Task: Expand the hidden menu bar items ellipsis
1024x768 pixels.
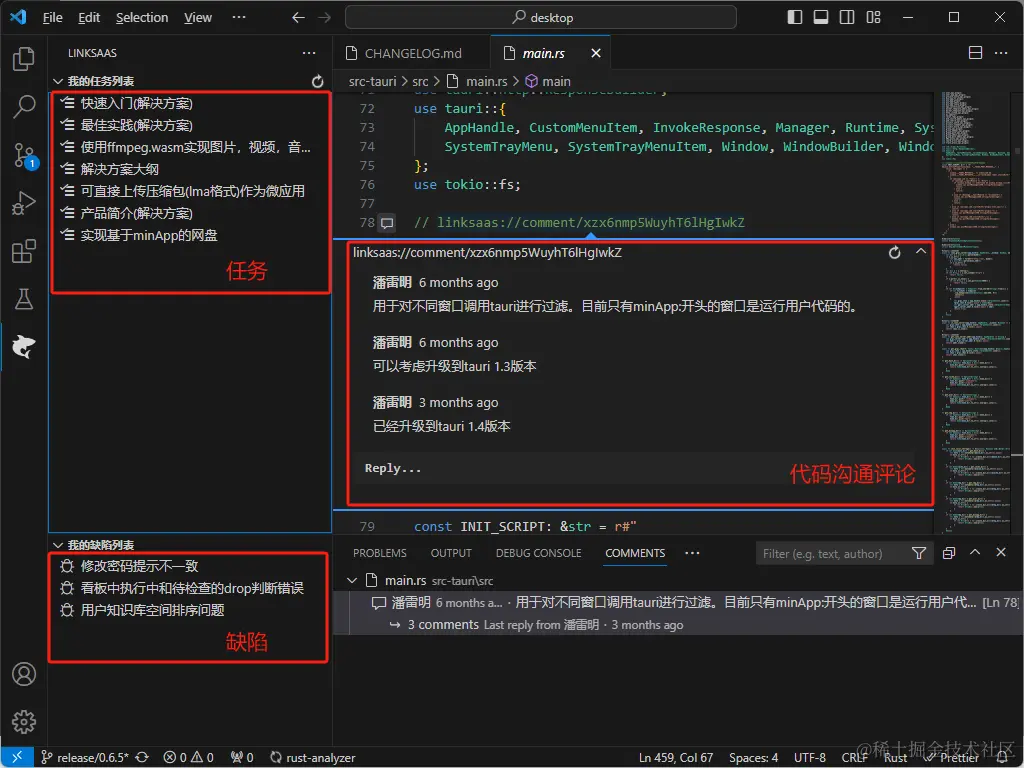Action: pyautogui.click(x=239, y=17)
